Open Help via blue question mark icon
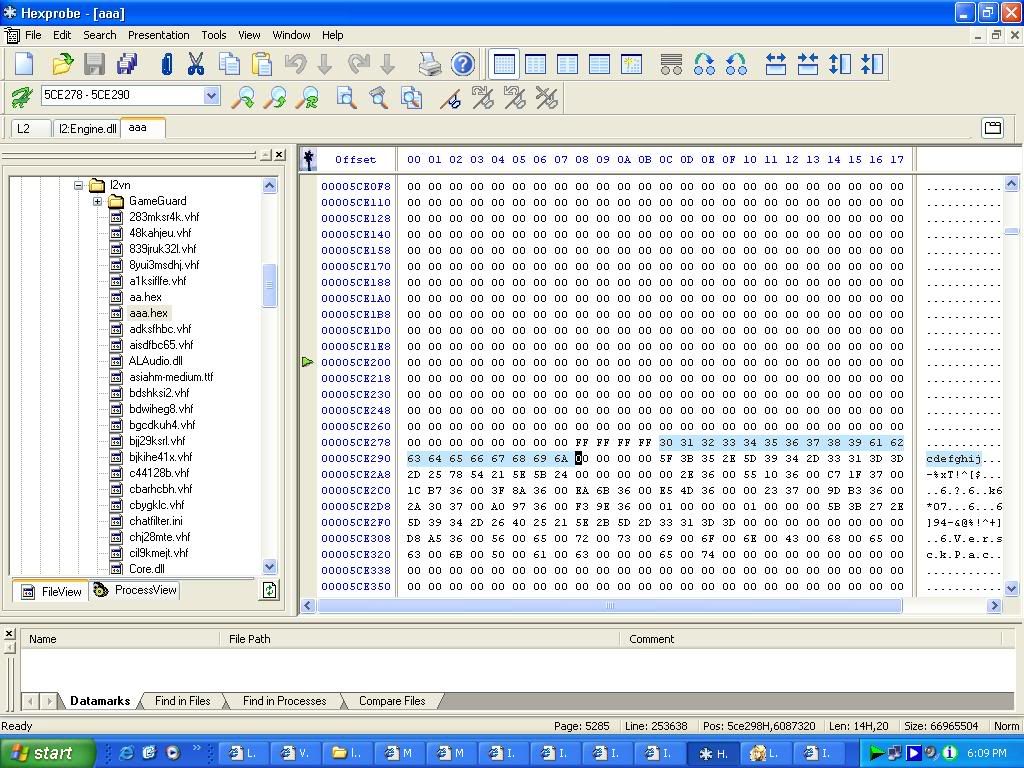Screen dimensions: 1024x768 (x=462, y=64)
